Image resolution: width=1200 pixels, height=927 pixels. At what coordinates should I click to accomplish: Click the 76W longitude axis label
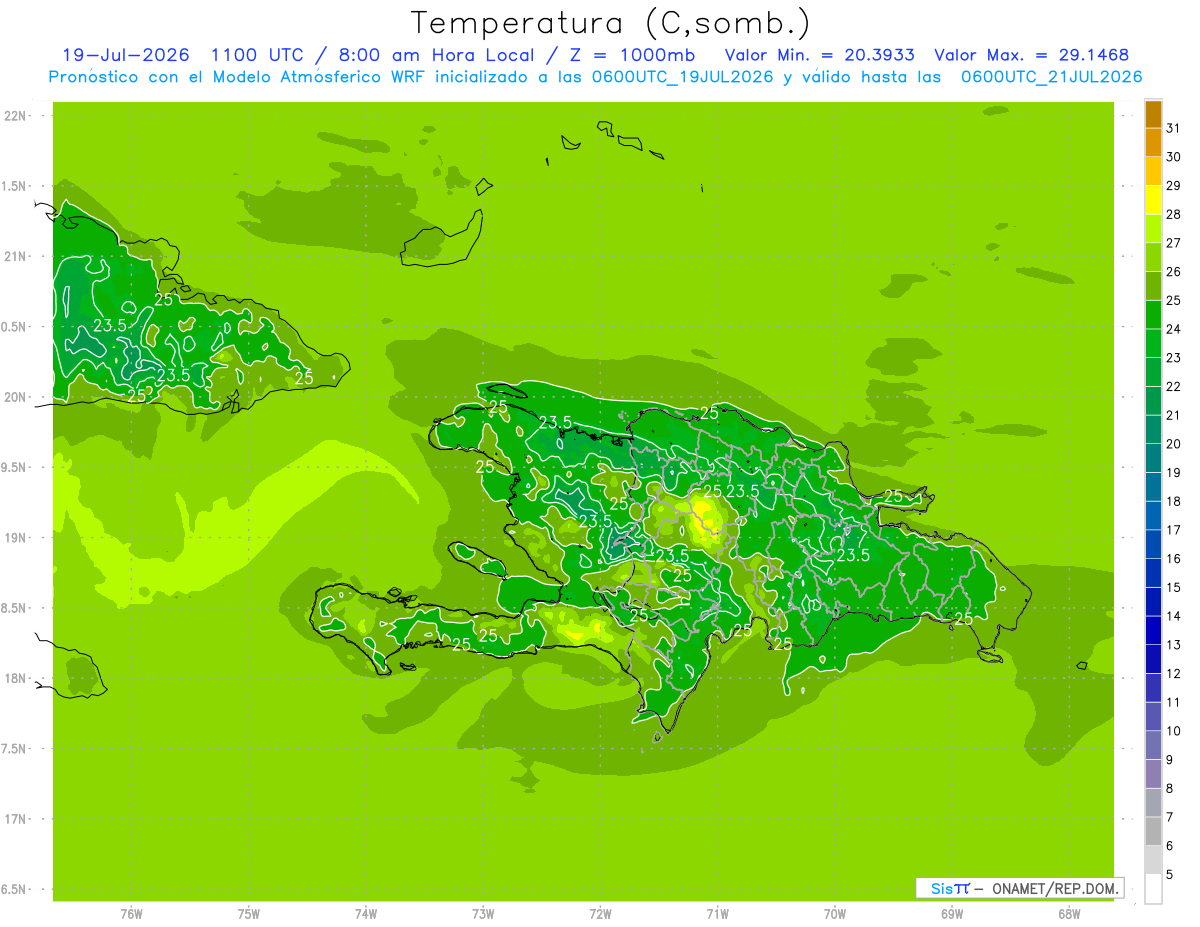pos(131,913)
